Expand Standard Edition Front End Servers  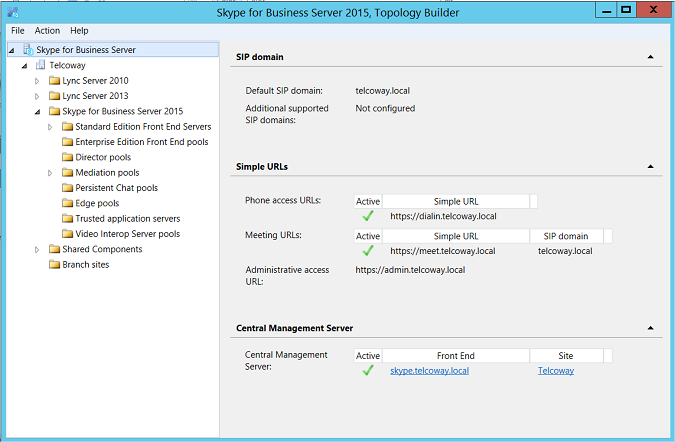(x=51, y=127)
